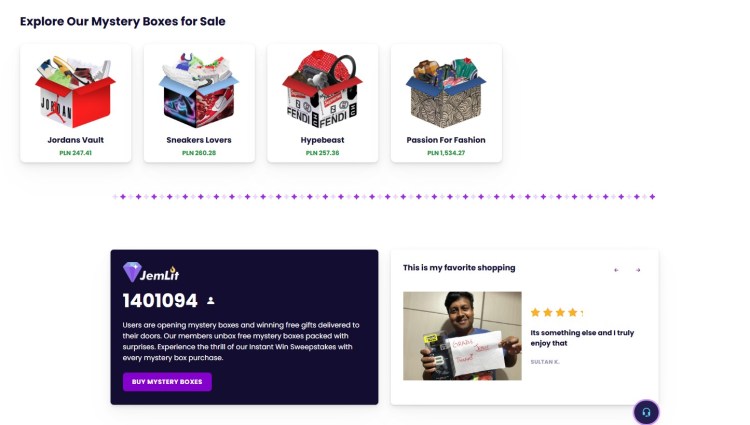Open the Jordans Vault title link
750x425 pixels.
coord(75,140)
